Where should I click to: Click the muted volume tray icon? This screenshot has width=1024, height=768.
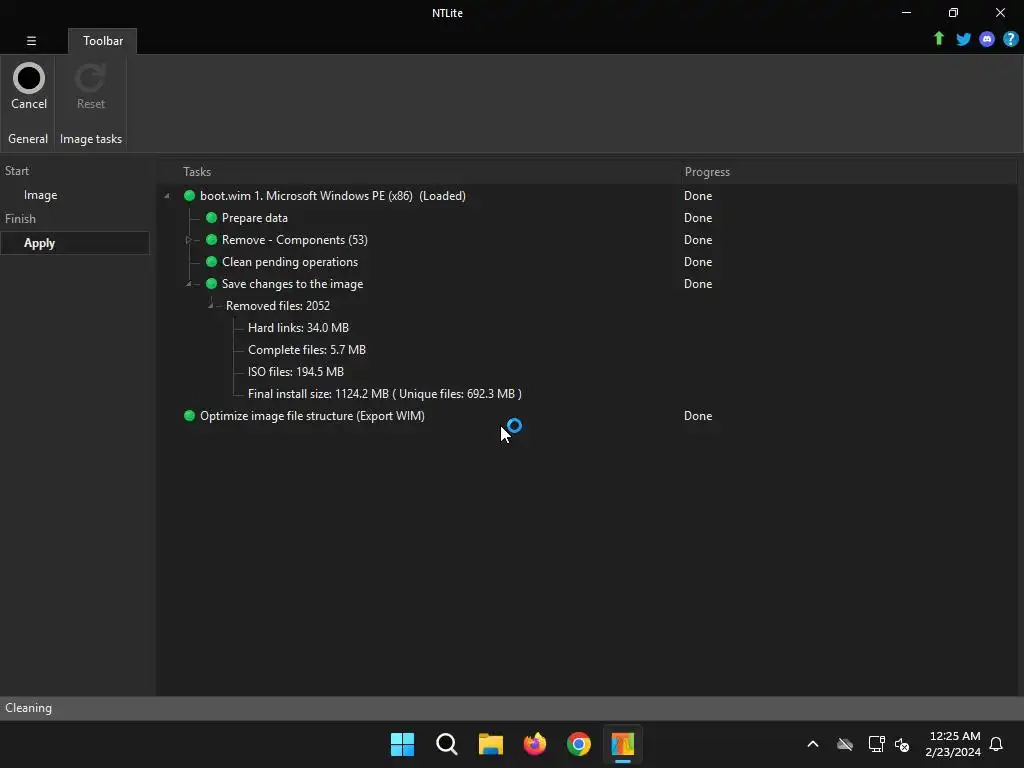[902, 744]
